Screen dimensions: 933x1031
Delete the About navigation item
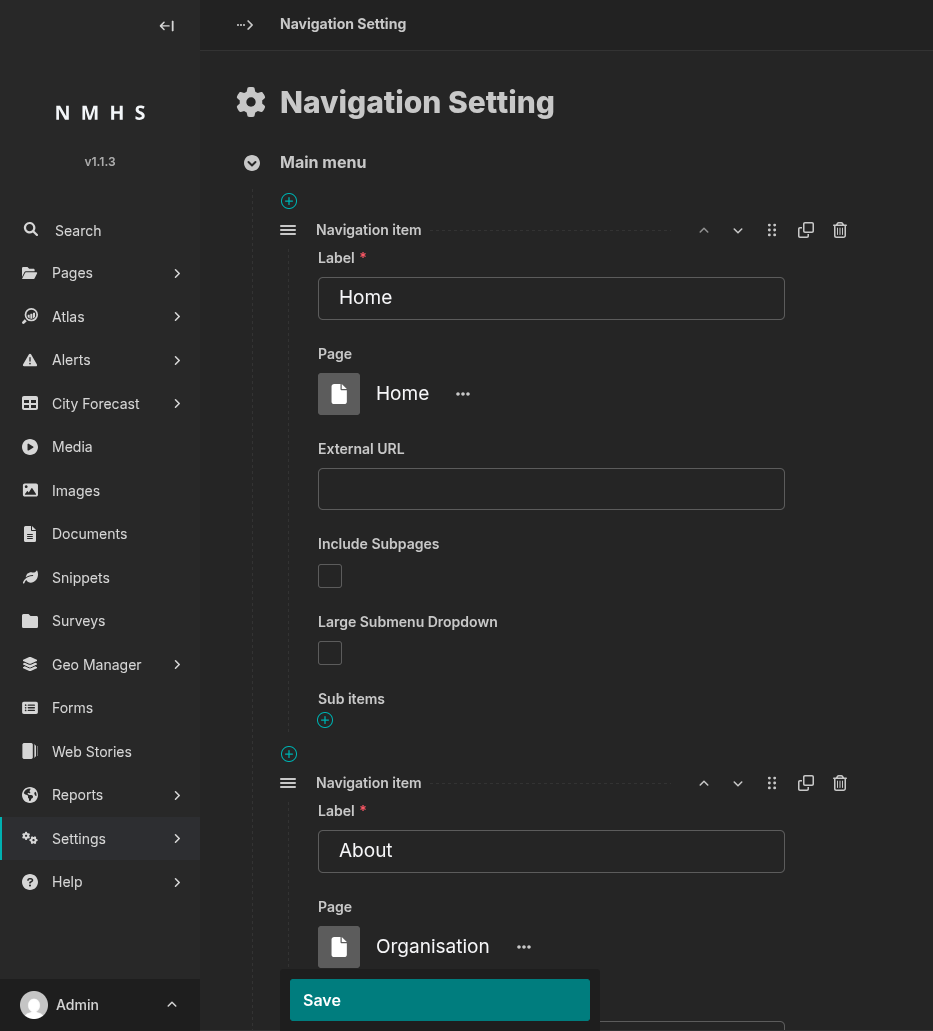click(840, 783)
